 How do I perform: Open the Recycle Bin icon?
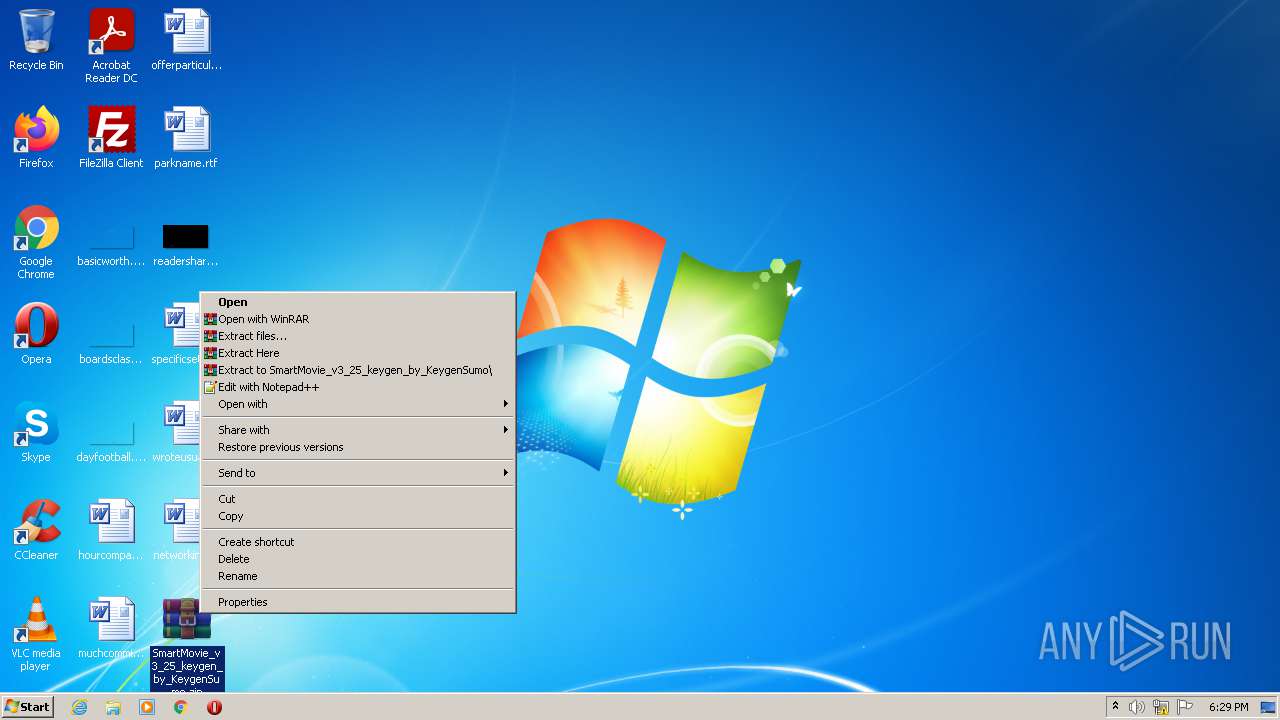[x=36, y=40]
